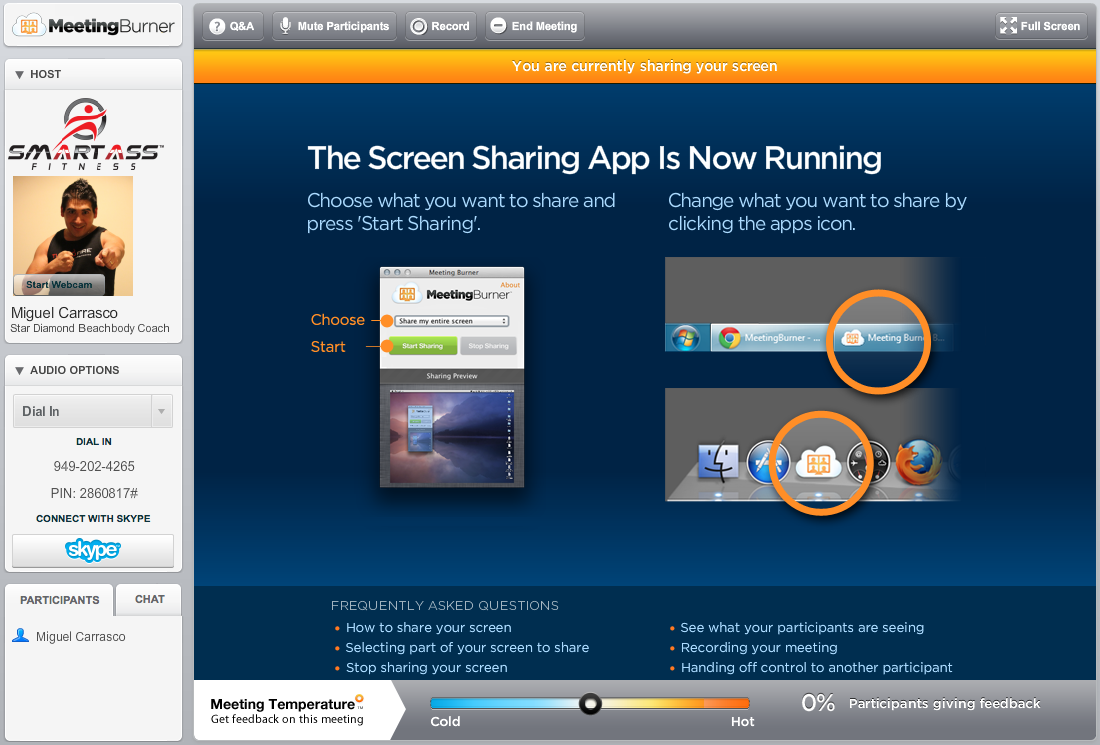Image resolution: width=1100 pixels, height=745 pixels.
Task: Click the MeetingBurner logo
Action: (93, 26)
